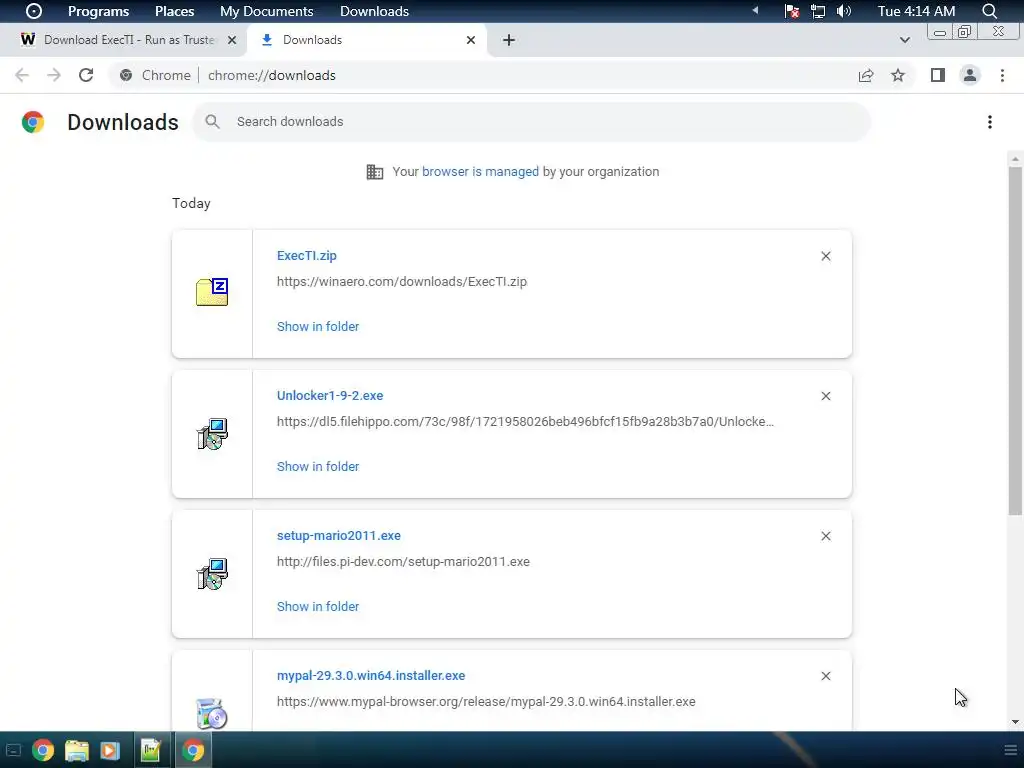Bookmark this page with the star icon

[898, 75]
